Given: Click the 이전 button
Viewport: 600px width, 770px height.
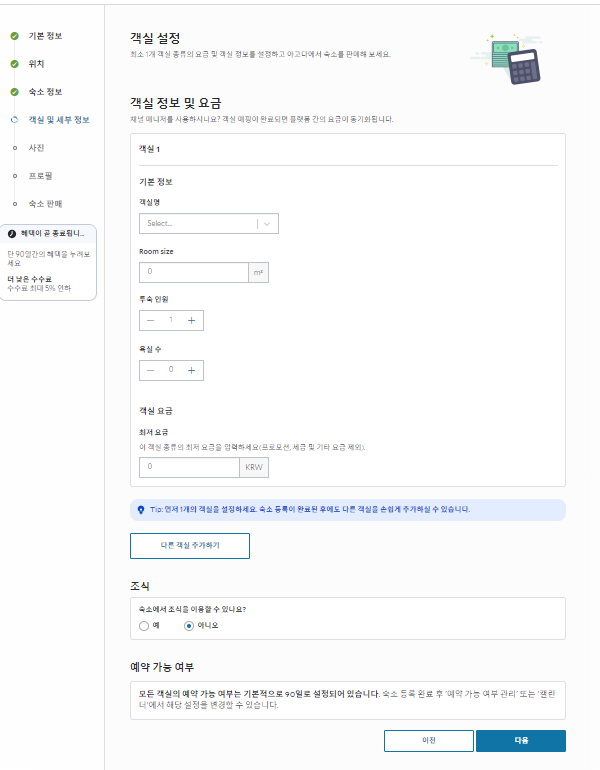Looking at the screenshot, I should tap(428, 741).
